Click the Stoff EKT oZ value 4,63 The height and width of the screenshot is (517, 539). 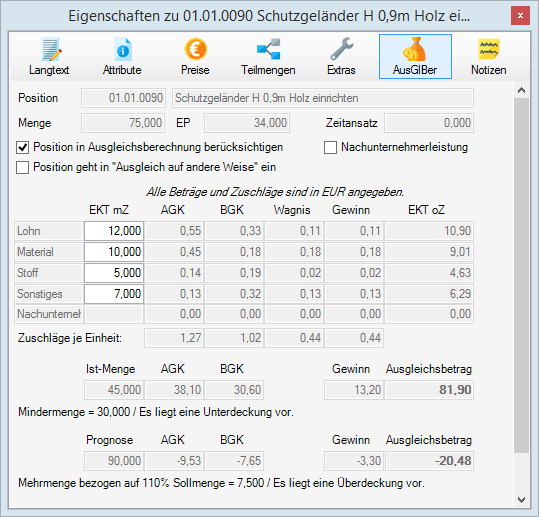(429, 273)
